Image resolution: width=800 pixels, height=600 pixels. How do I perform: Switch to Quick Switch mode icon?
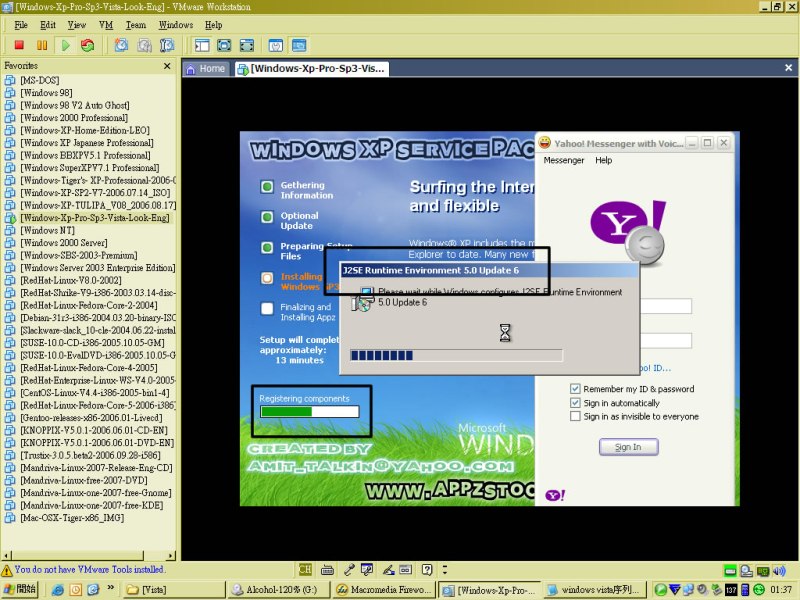(x=224, y=45)
